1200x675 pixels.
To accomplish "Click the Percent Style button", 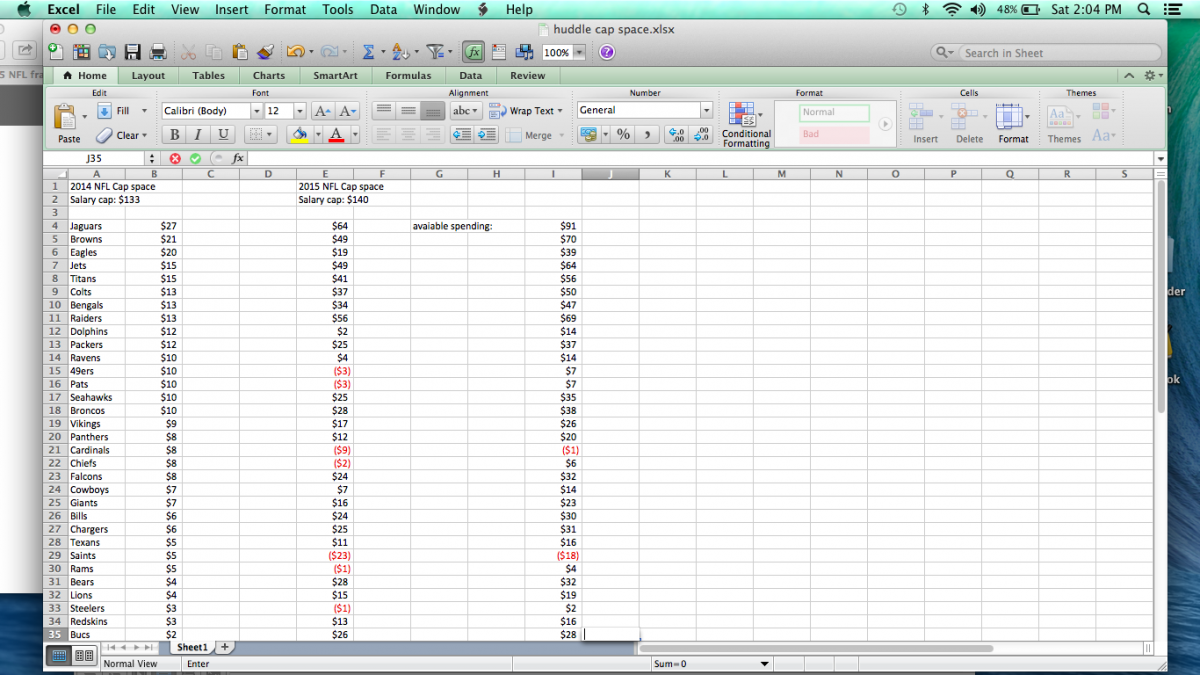I will pos(623,134).
